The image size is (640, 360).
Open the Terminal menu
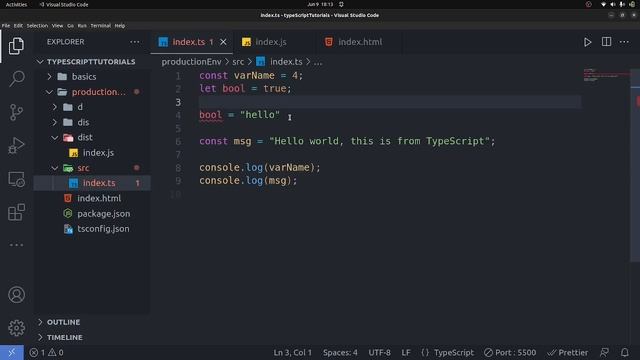click(100, 25)
